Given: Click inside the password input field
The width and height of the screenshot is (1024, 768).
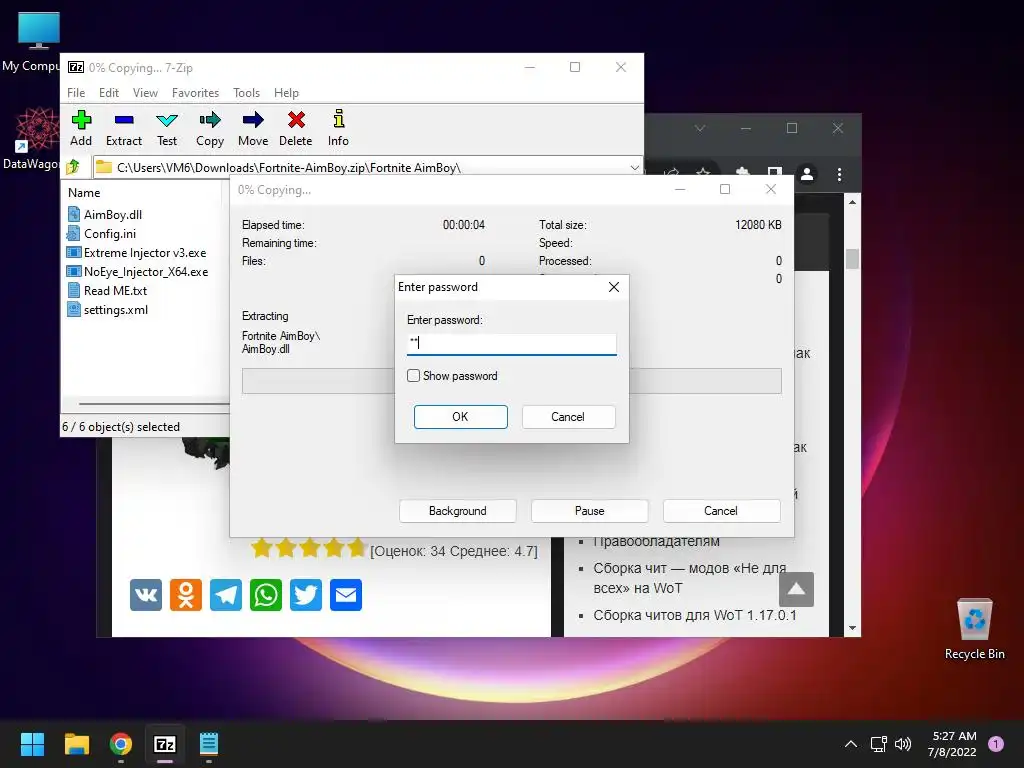Looking at the screenshot, I should [511, 344].
